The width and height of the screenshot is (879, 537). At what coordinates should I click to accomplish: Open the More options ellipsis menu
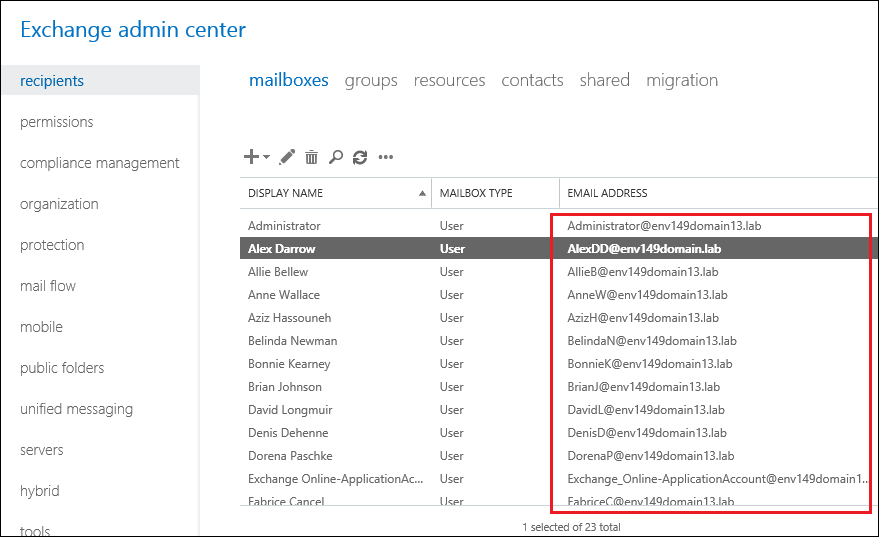pos(386,157)
